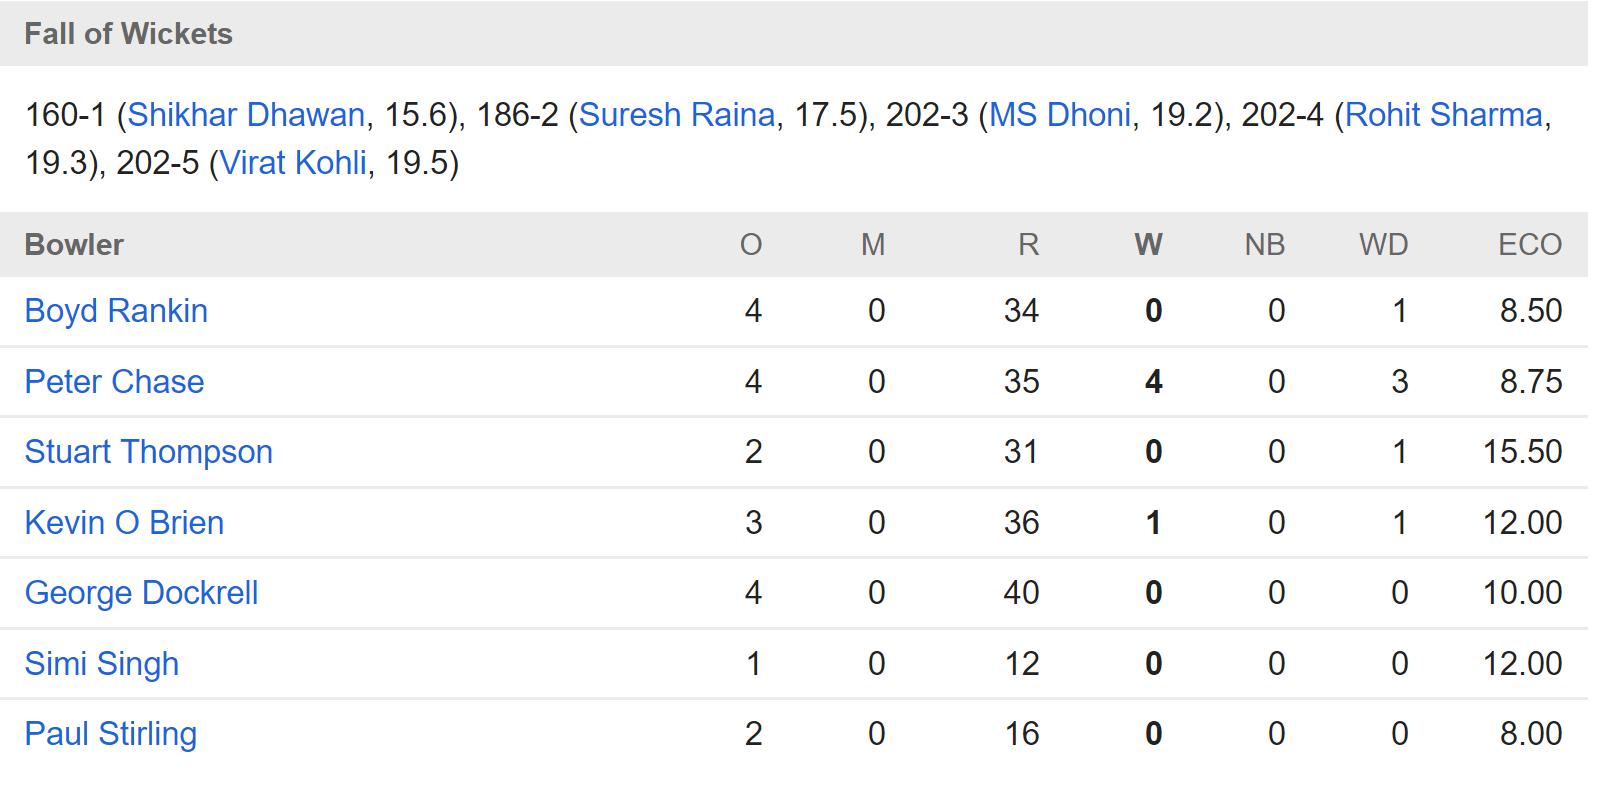This screenshot has height=791, width=1598.
Task: Click the ECO column header
Action: point(1529,245)
